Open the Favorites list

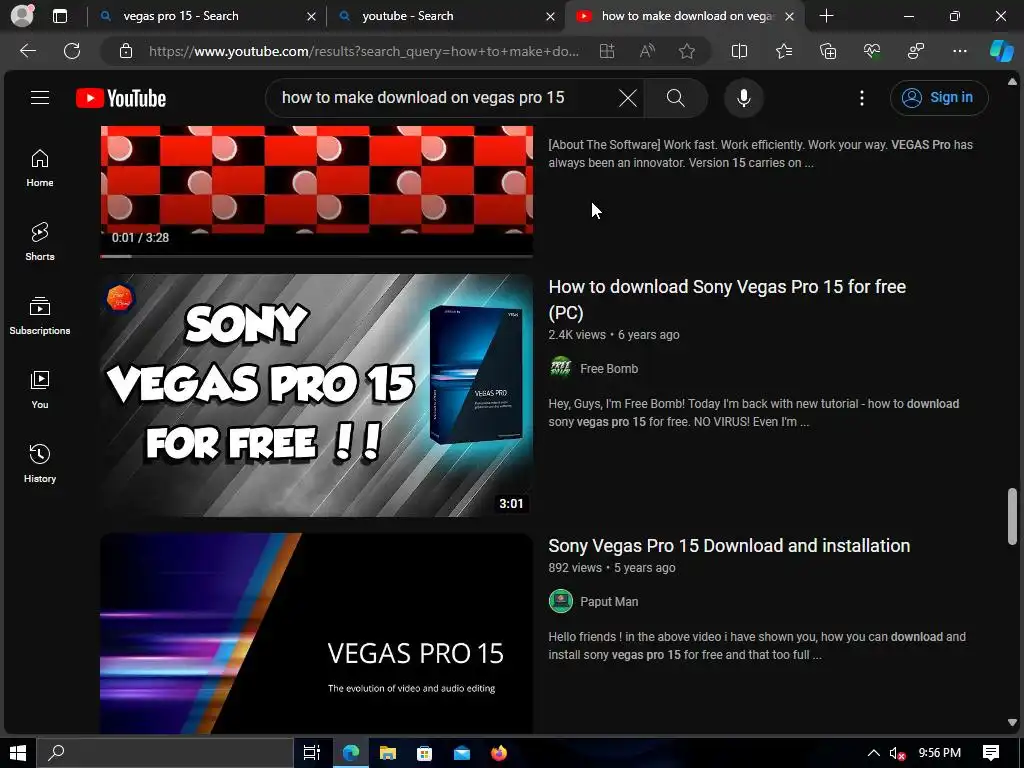point(784,51)
